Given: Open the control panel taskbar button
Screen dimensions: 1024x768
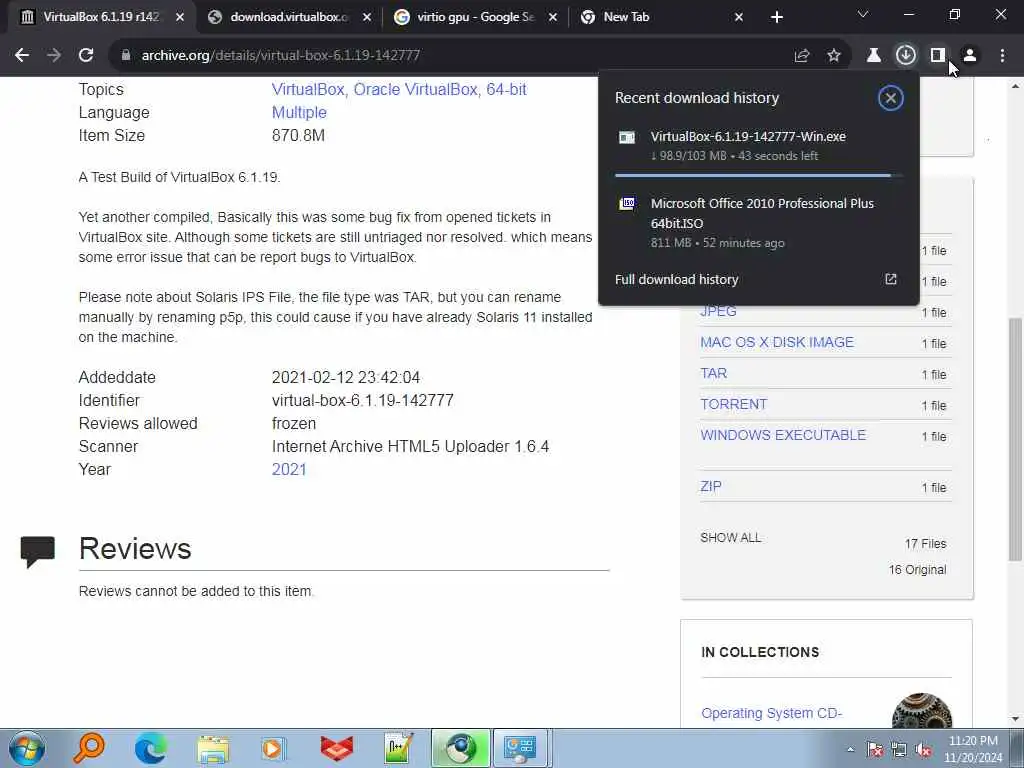Looking at the screenshot, I should click(x=520, y=748).
